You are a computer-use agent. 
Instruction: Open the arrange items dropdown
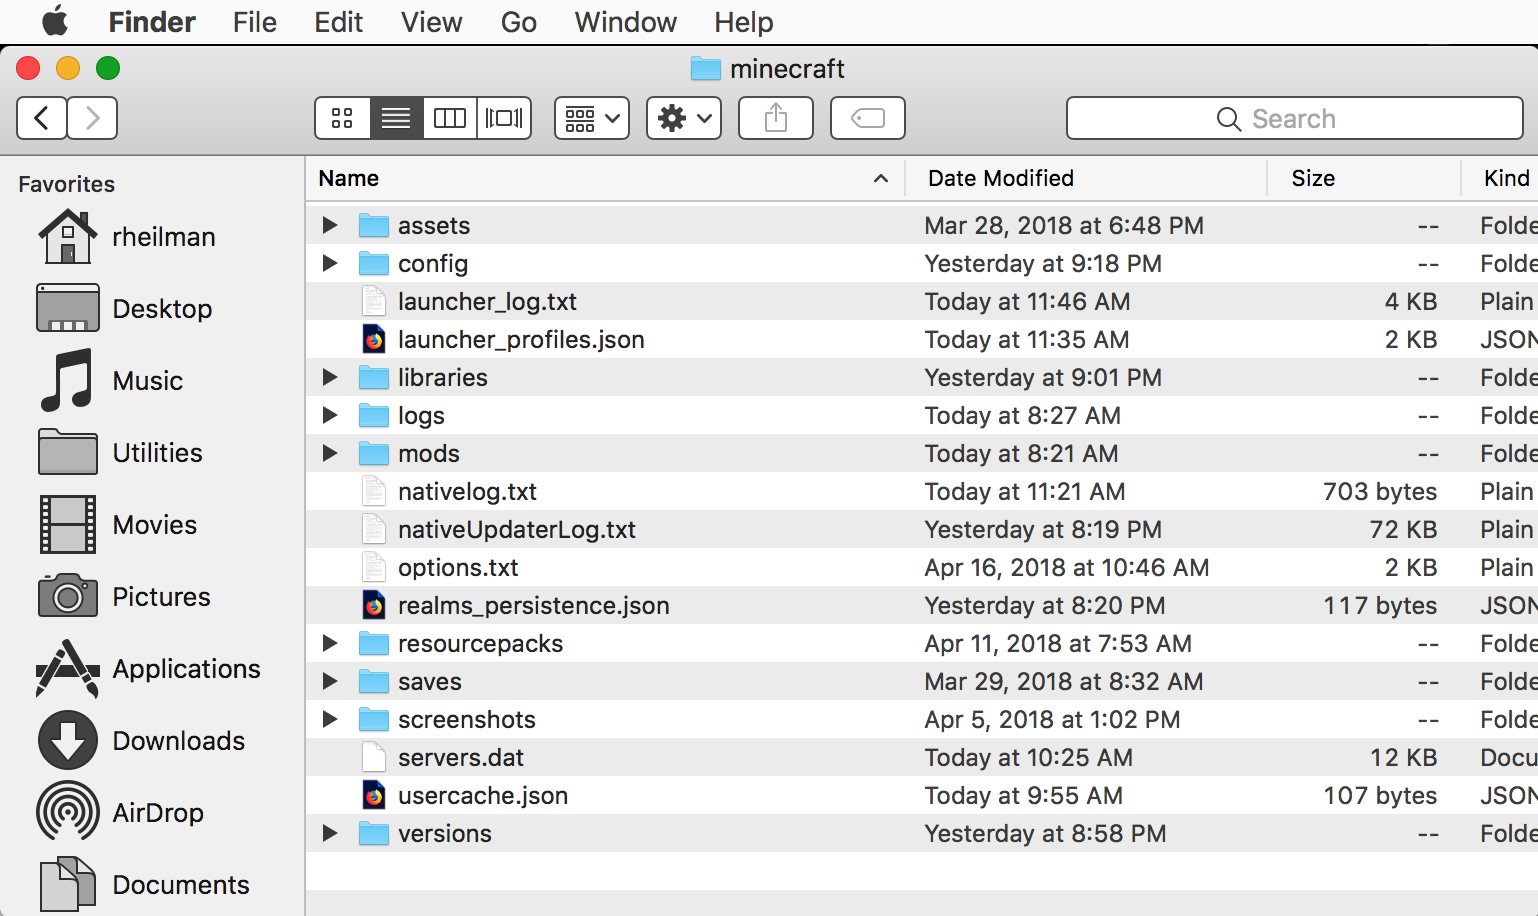point(592,118)
